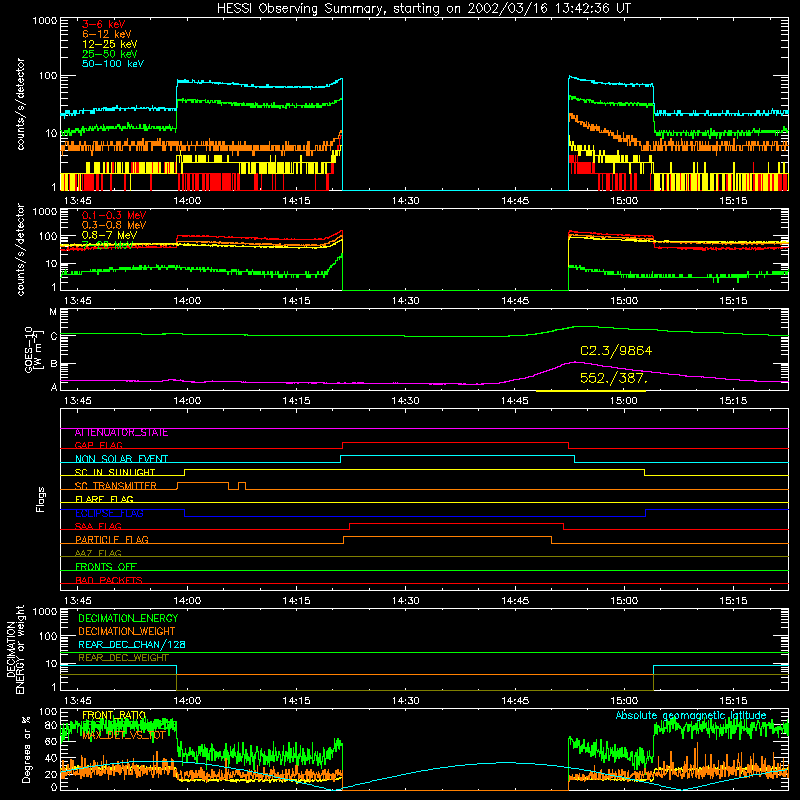Screen dimensions: 800x800
Task: Click the DECIMATION ENERGY or weight axis title
Action: coord(15,649)
